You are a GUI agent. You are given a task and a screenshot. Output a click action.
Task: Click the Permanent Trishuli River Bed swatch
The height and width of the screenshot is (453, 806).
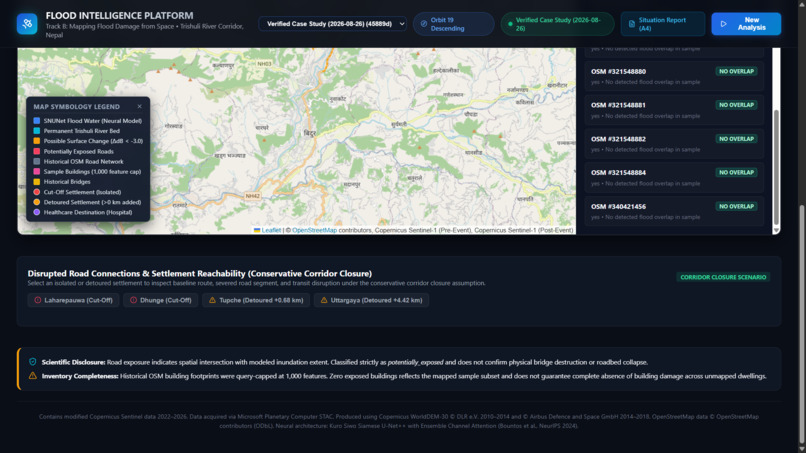pos(36,131)
